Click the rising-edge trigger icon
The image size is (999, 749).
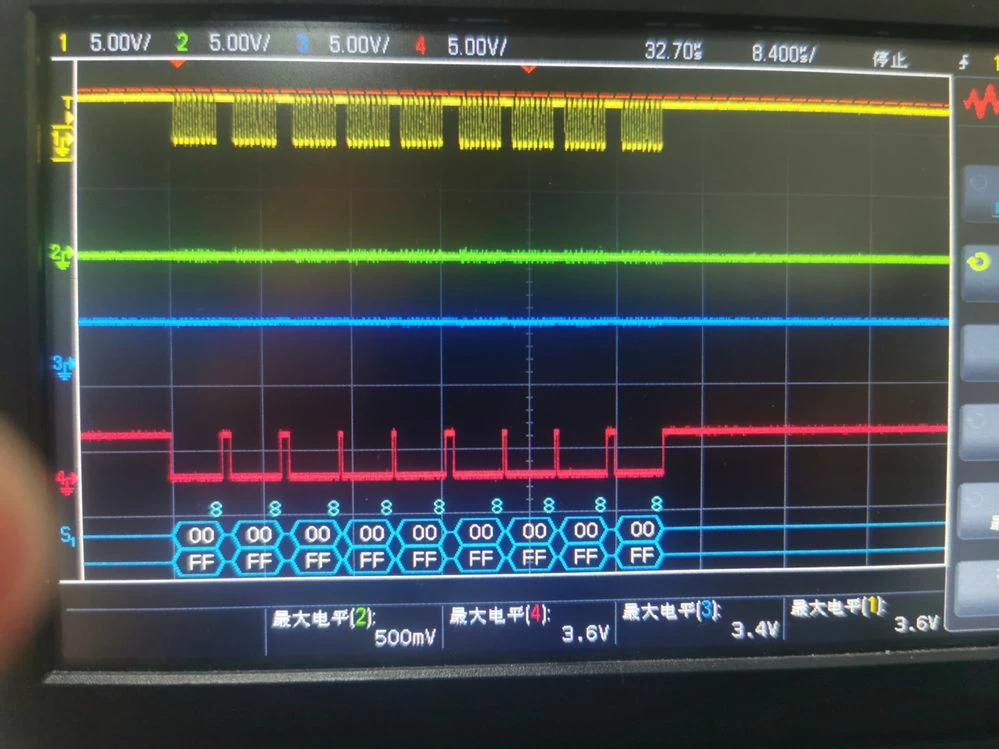(965, 62)
